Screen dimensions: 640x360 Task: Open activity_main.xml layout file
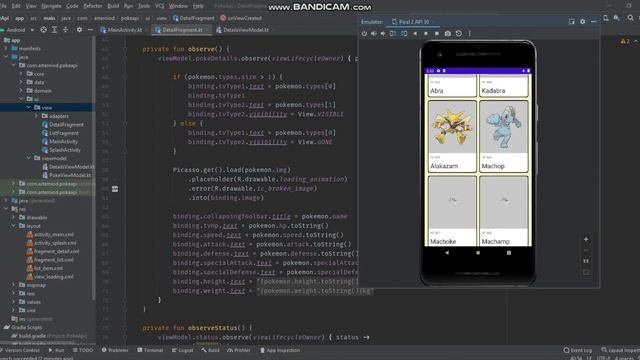click(50, 234)
